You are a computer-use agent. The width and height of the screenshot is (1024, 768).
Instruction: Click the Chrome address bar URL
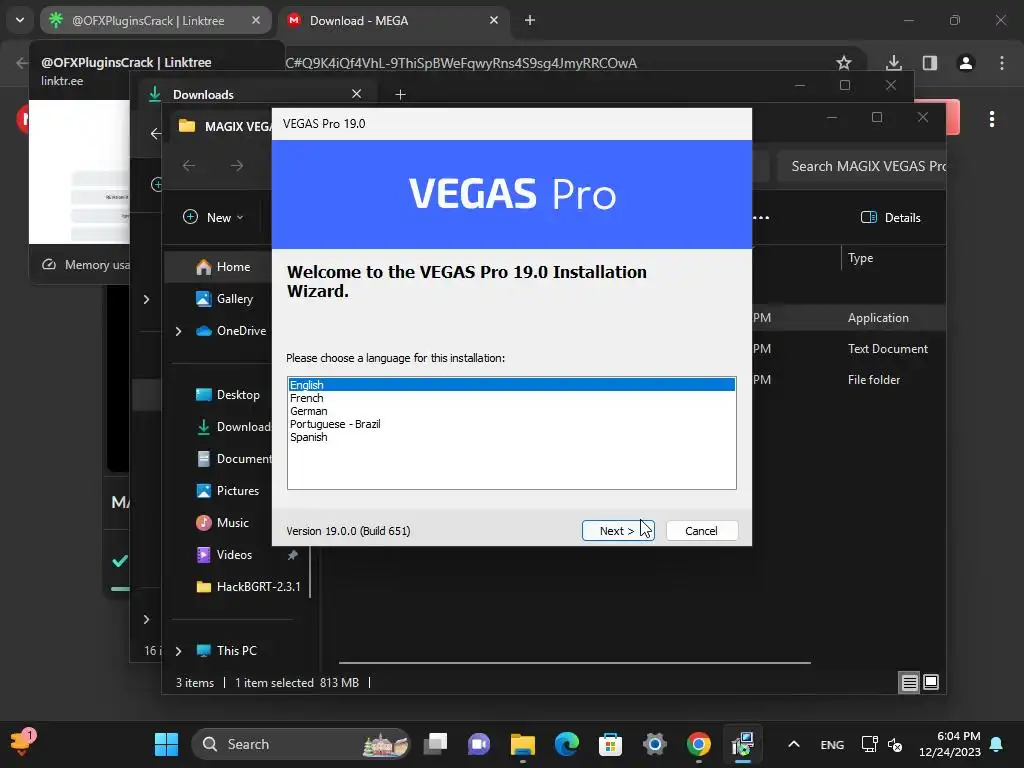[461, 63]
